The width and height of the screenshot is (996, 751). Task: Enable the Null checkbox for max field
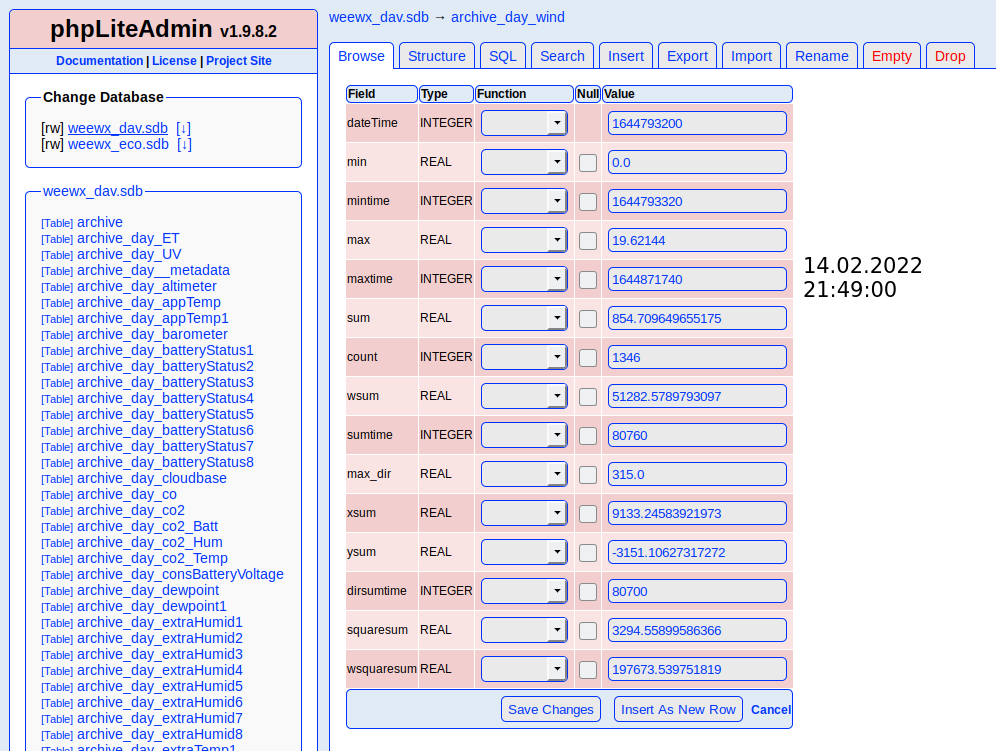coord(587,240)
